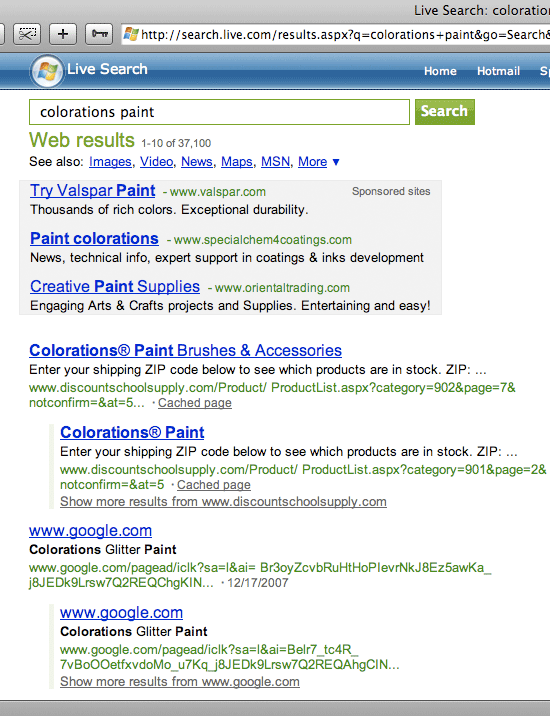Click the Live Search header title text
Image resolution: width=550 pixels, height=716 pixels.
click(107, 69)
